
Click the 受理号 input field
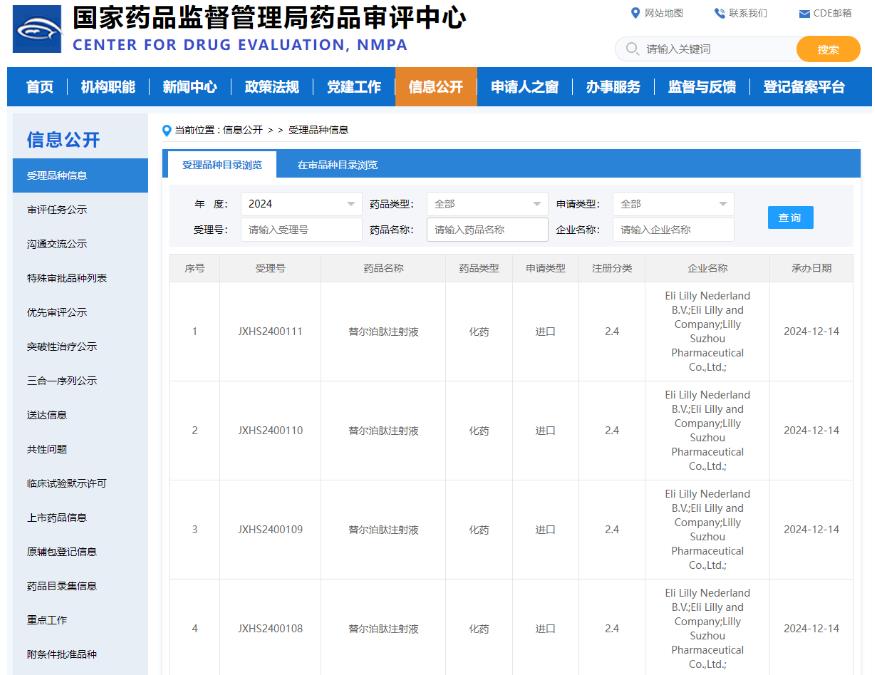301,230
